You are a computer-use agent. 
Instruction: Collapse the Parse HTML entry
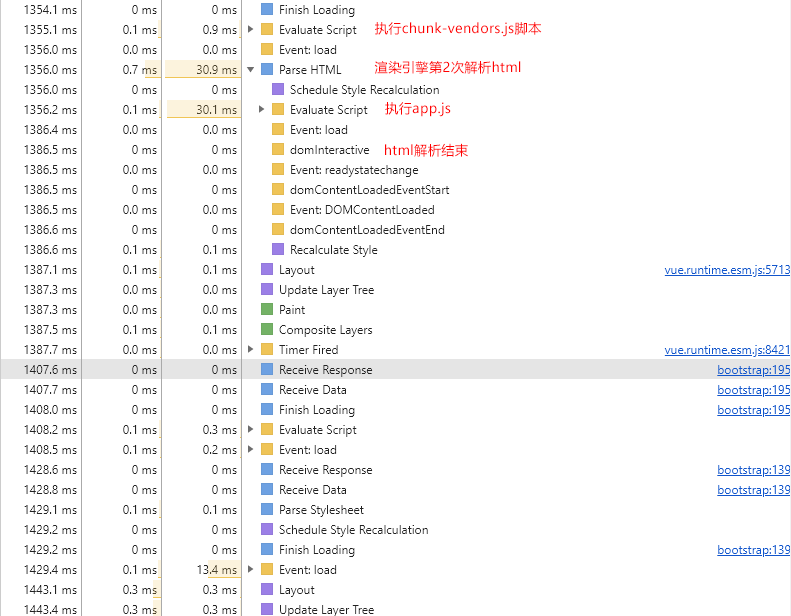250,70
